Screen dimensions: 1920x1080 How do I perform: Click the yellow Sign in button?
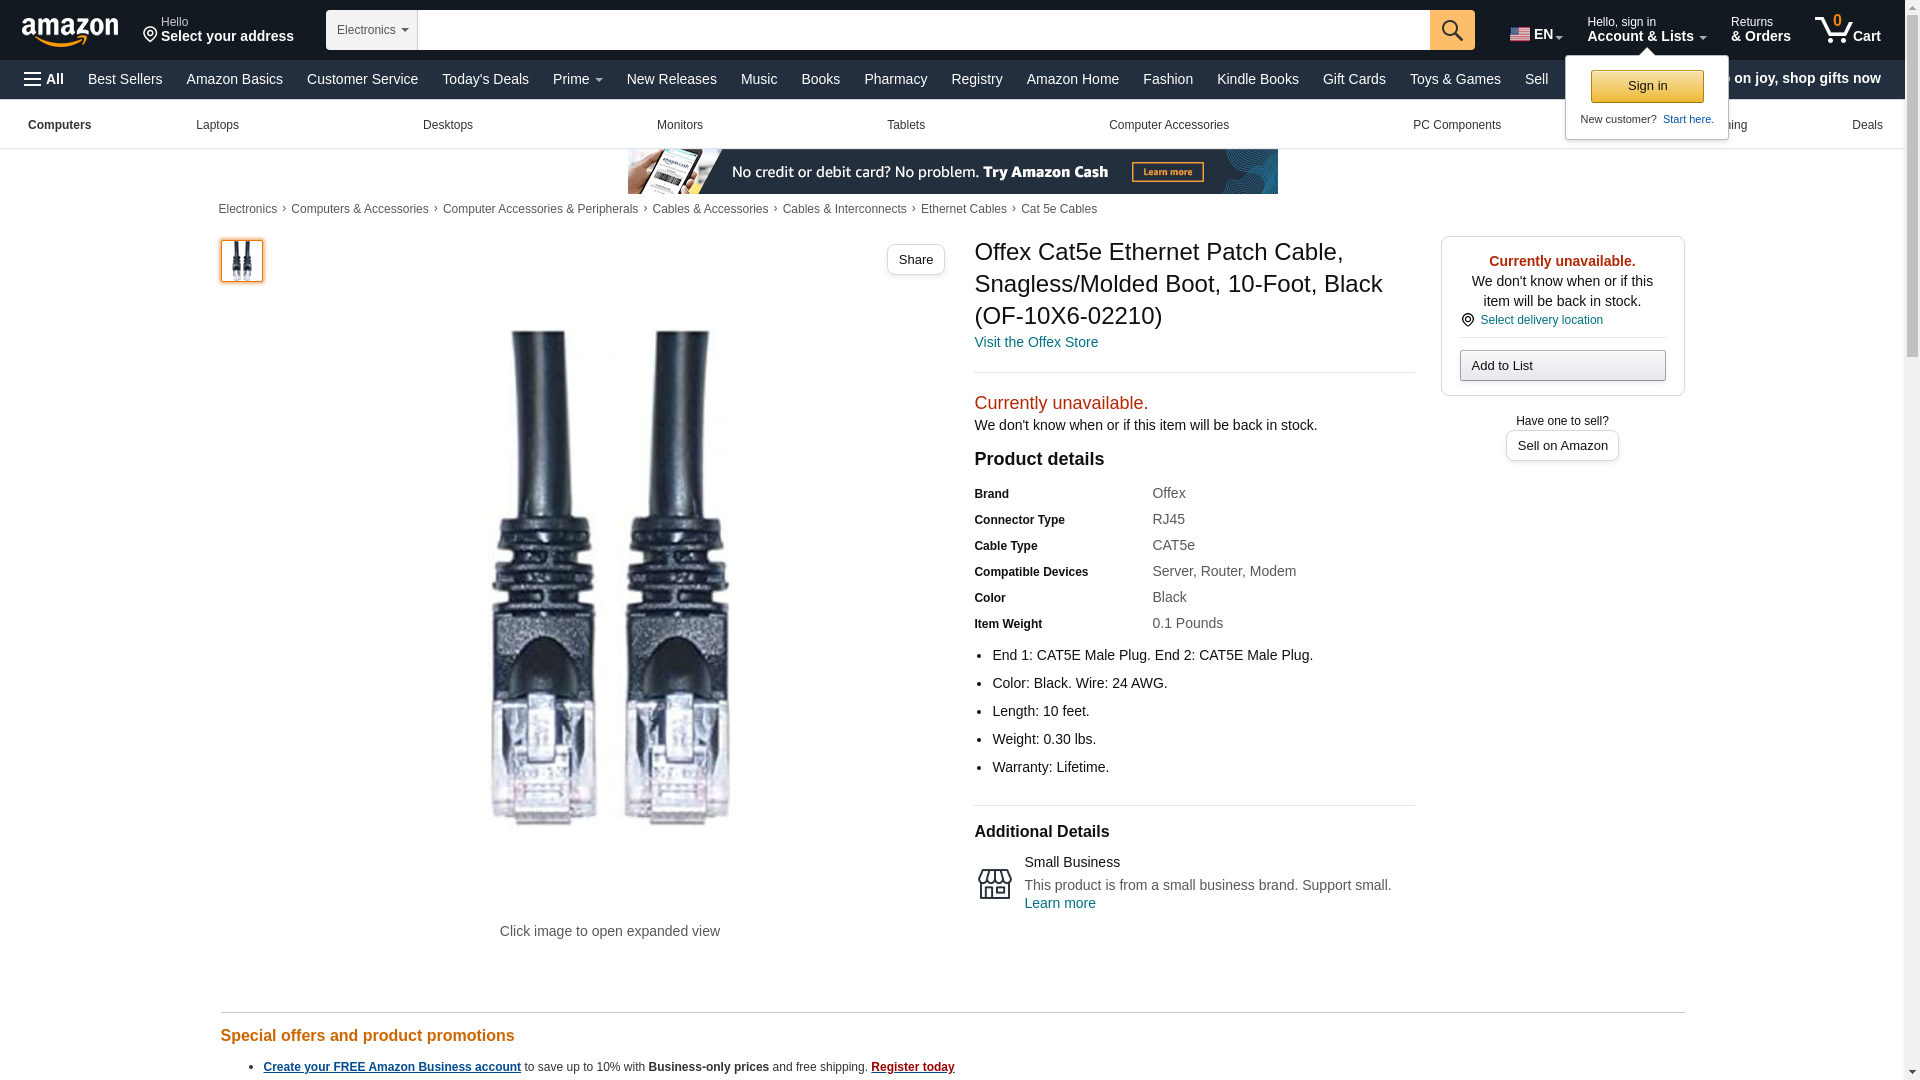coord(1647,86)
